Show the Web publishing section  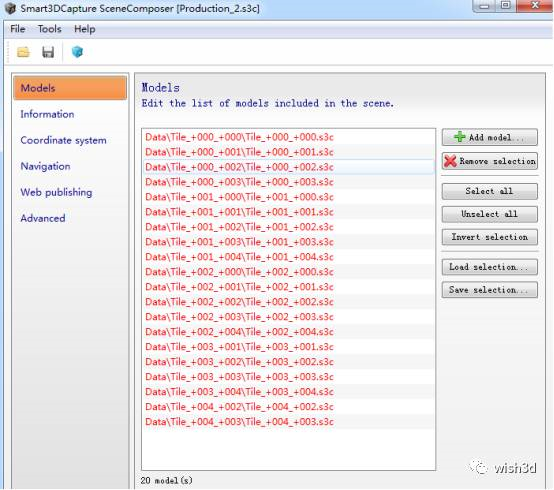[56, 192]
